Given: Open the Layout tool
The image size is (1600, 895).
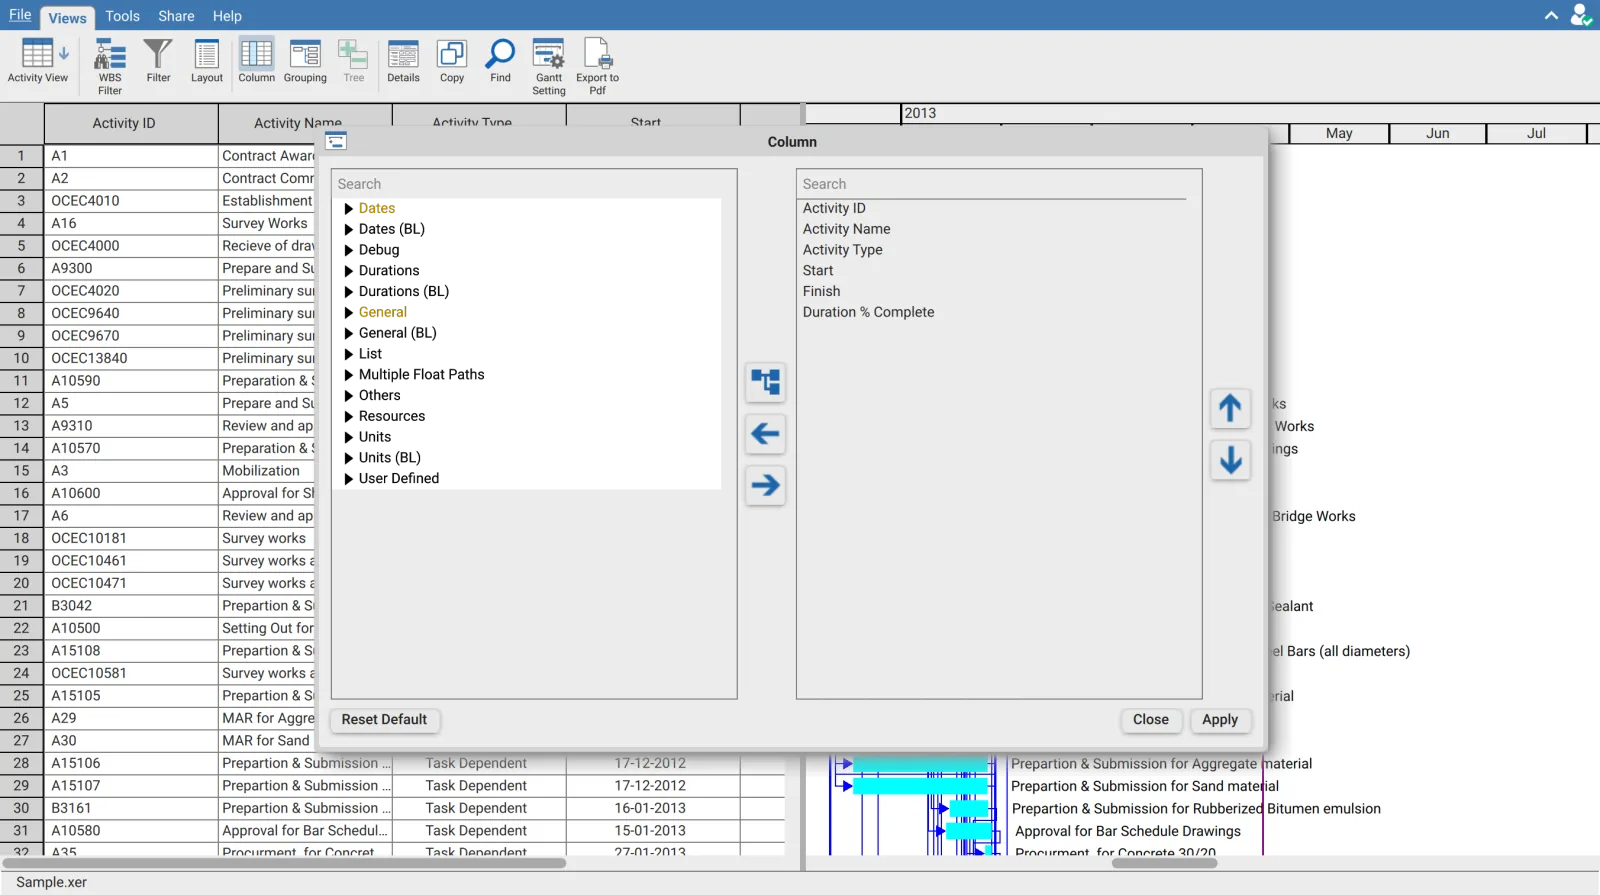Looking at the screenshot, I should coord(207,62).
